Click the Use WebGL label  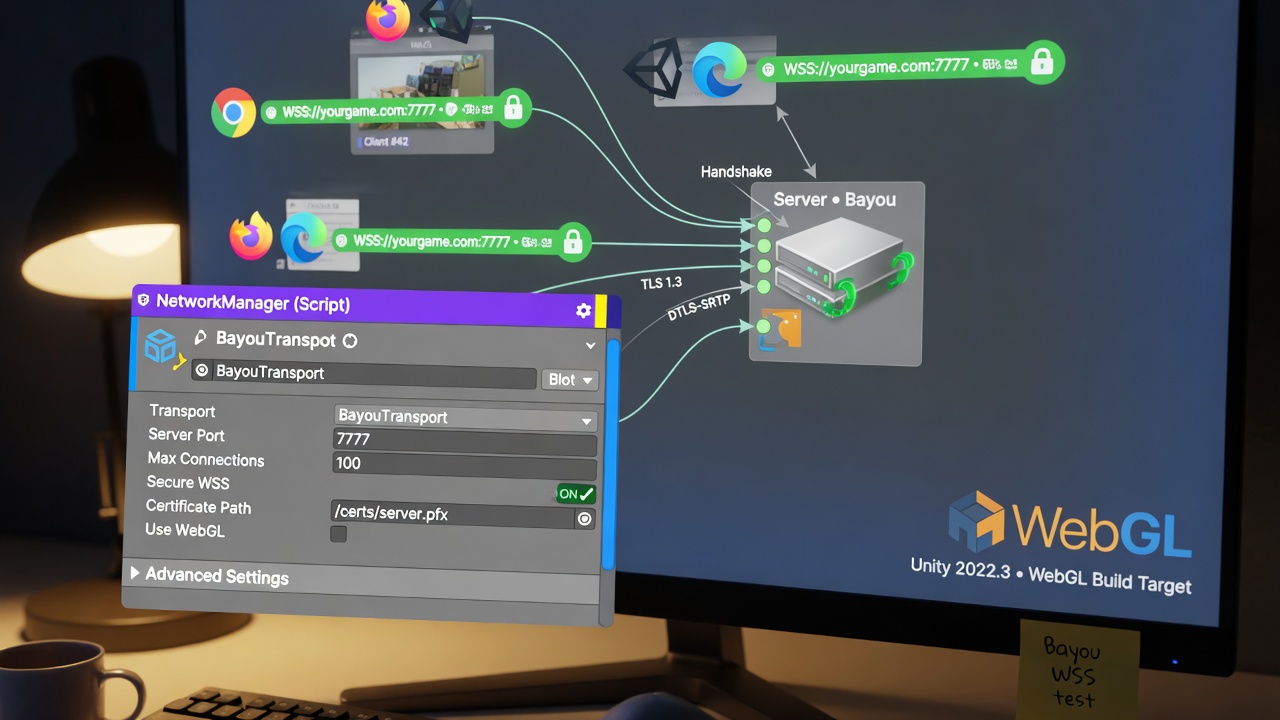click(x=185, y=530)
